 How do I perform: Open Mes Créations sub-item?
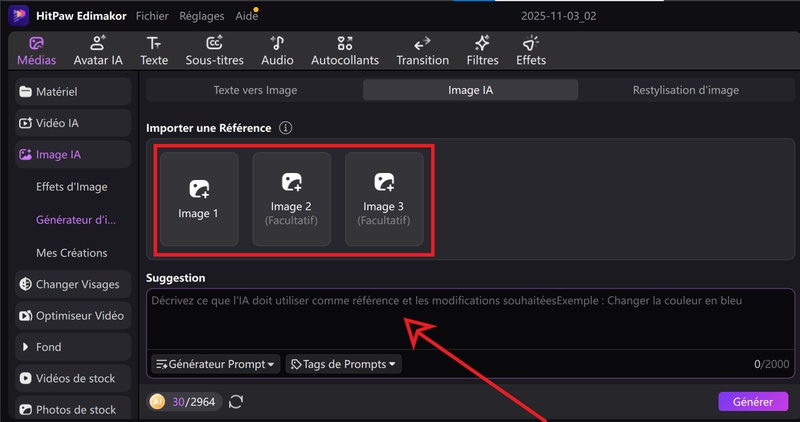tap(71, 253)
